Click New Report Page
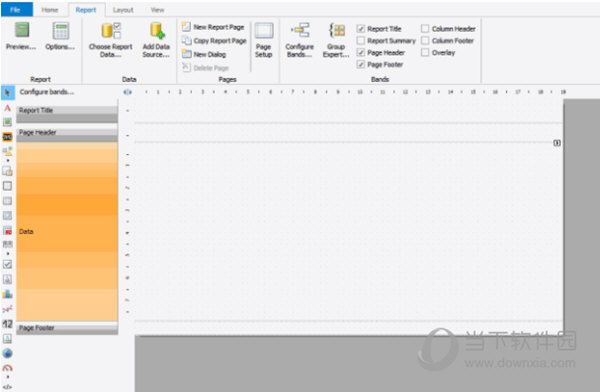600x392 pixels. [x=213, y=27]
